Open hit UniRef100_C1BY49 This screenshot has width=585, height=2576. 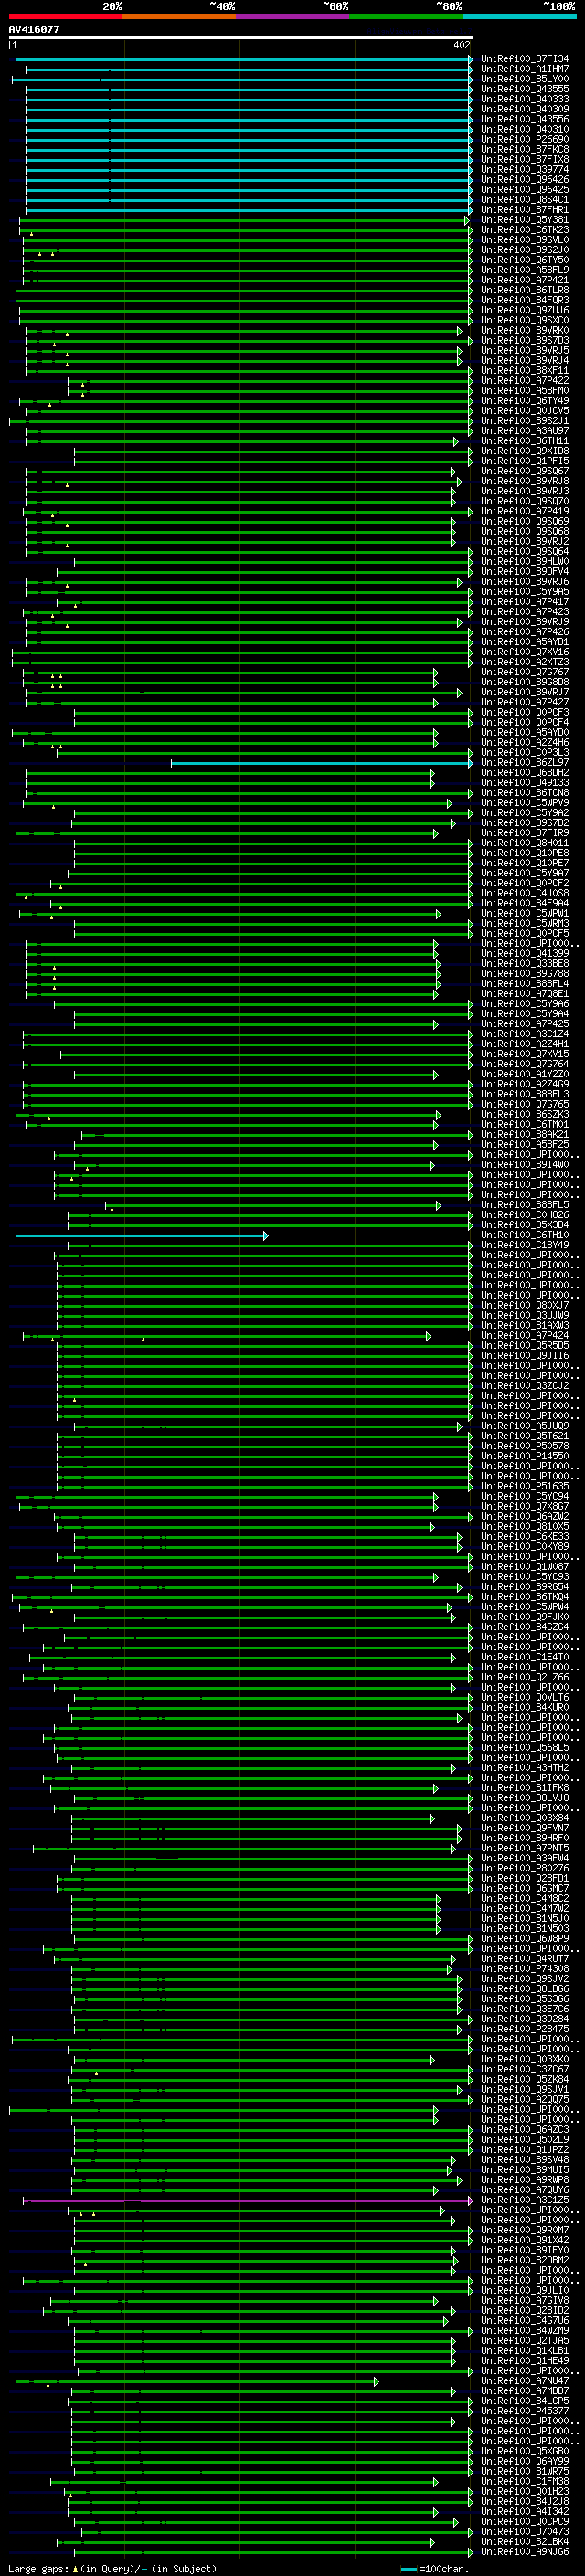pos(524,1245)
